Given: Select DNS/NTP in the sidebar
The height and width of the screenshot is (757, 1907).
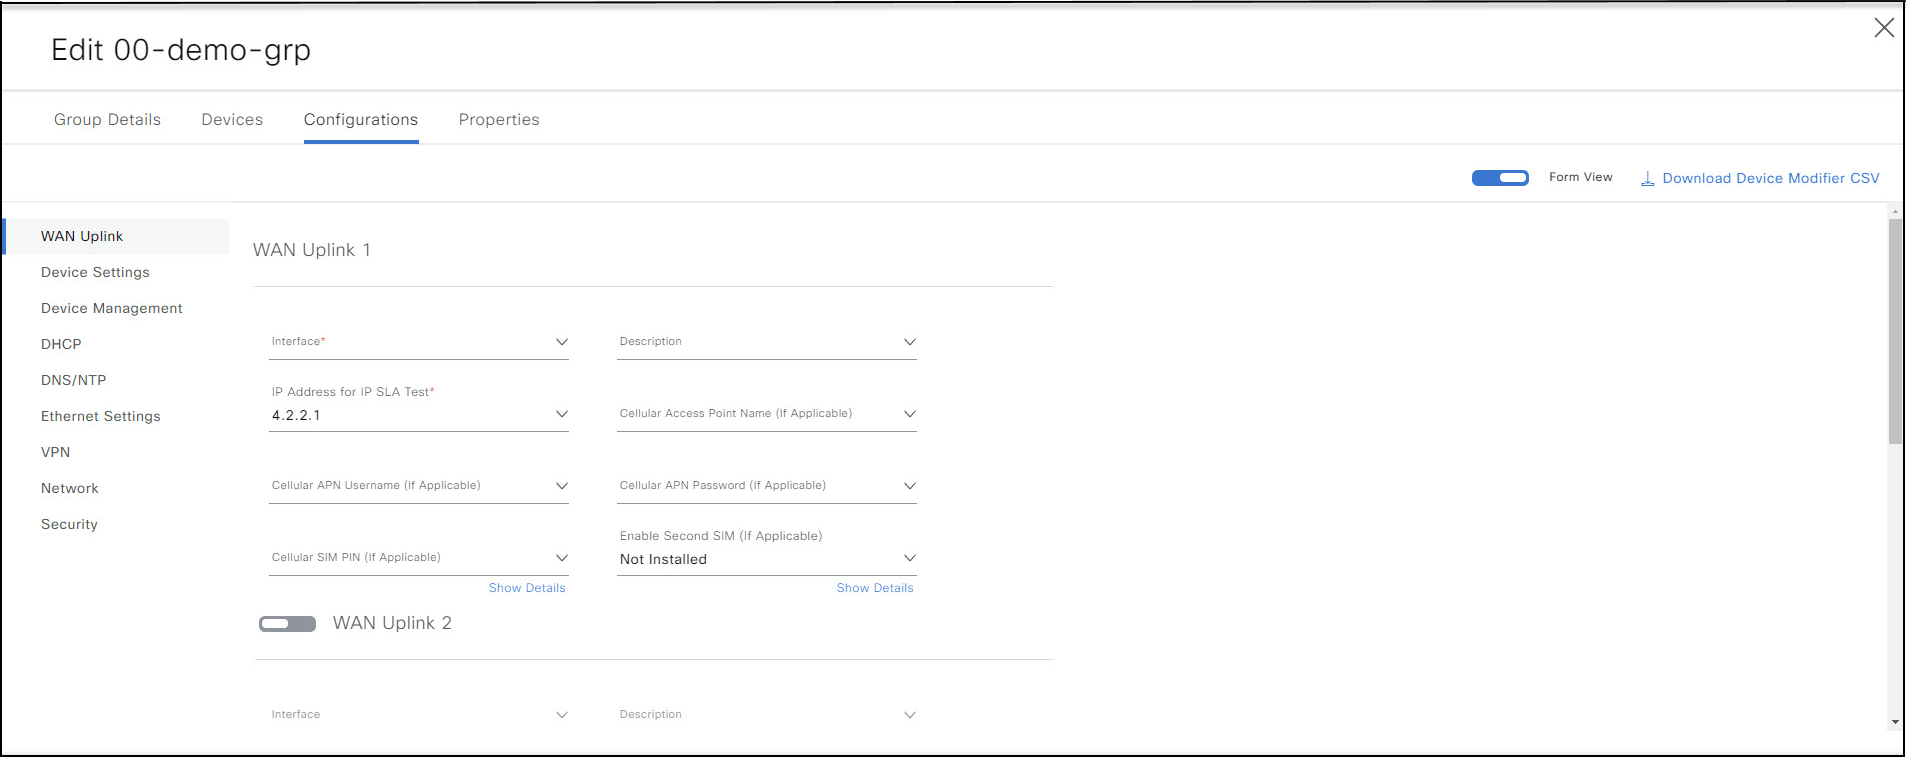Looking at the screenshot, I should click(x=73, y=380).
